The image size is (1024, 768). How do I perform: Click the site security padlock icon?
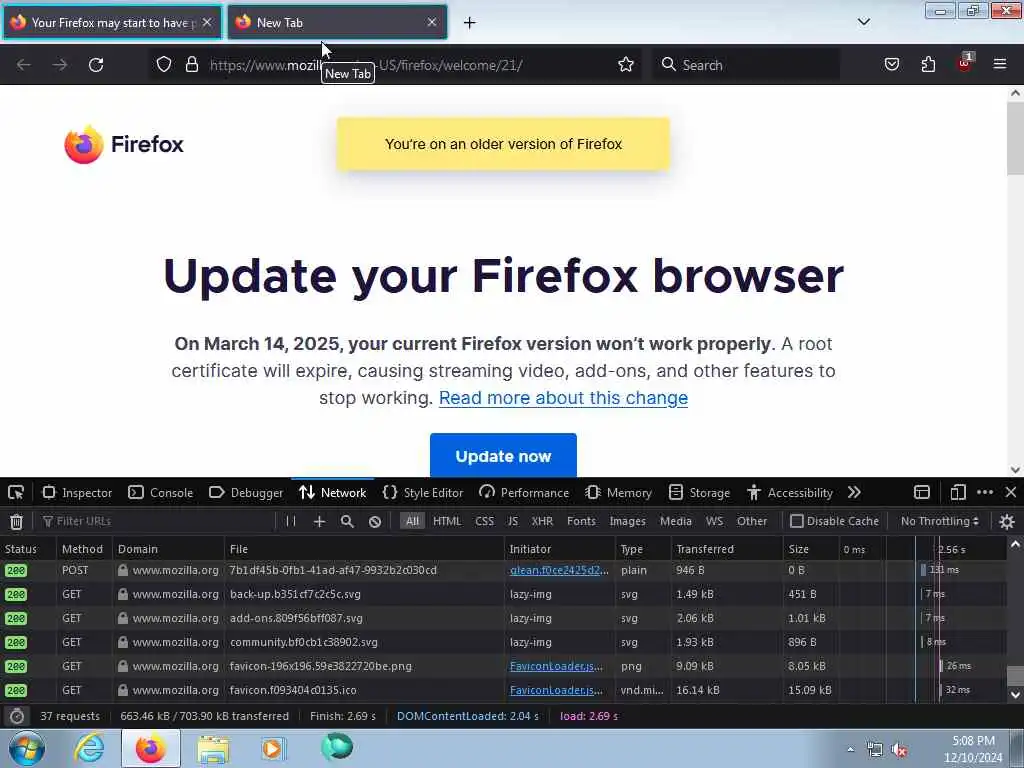(x=191, y=64)
